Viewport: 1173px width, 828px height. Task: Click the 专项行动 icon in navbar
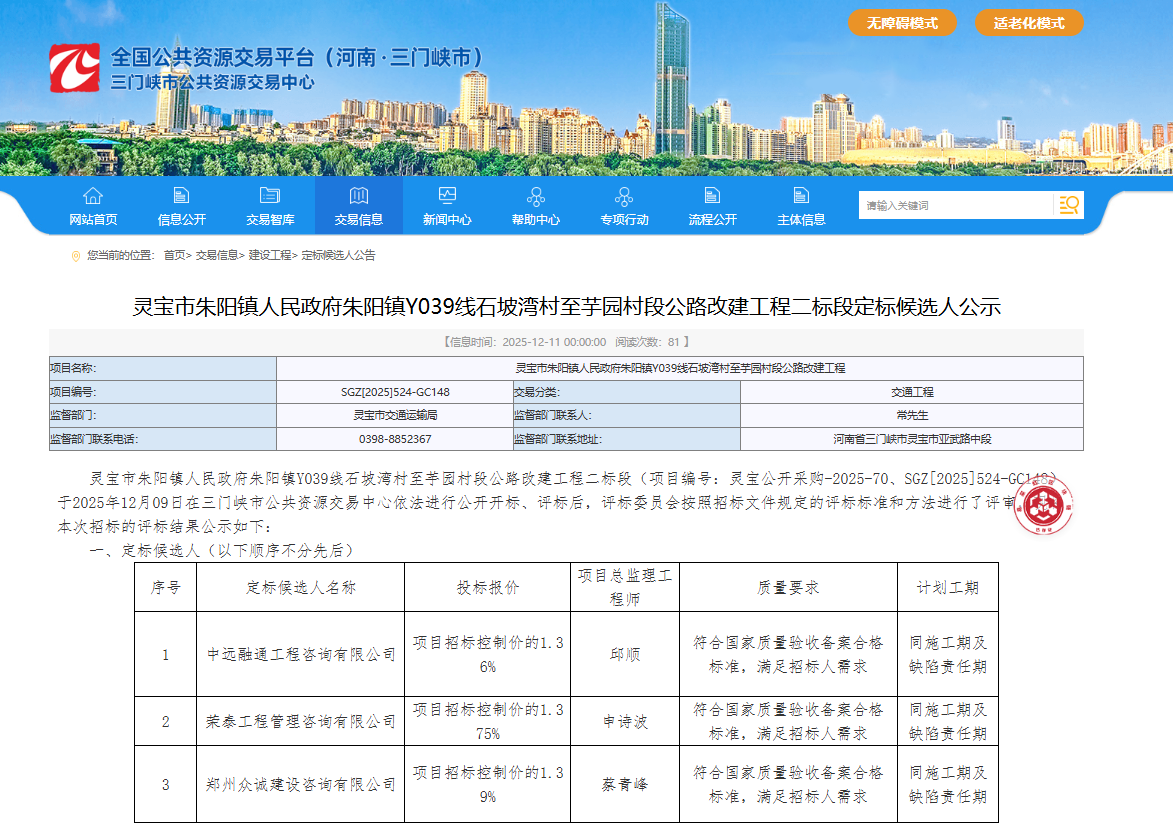click(624, 196)
